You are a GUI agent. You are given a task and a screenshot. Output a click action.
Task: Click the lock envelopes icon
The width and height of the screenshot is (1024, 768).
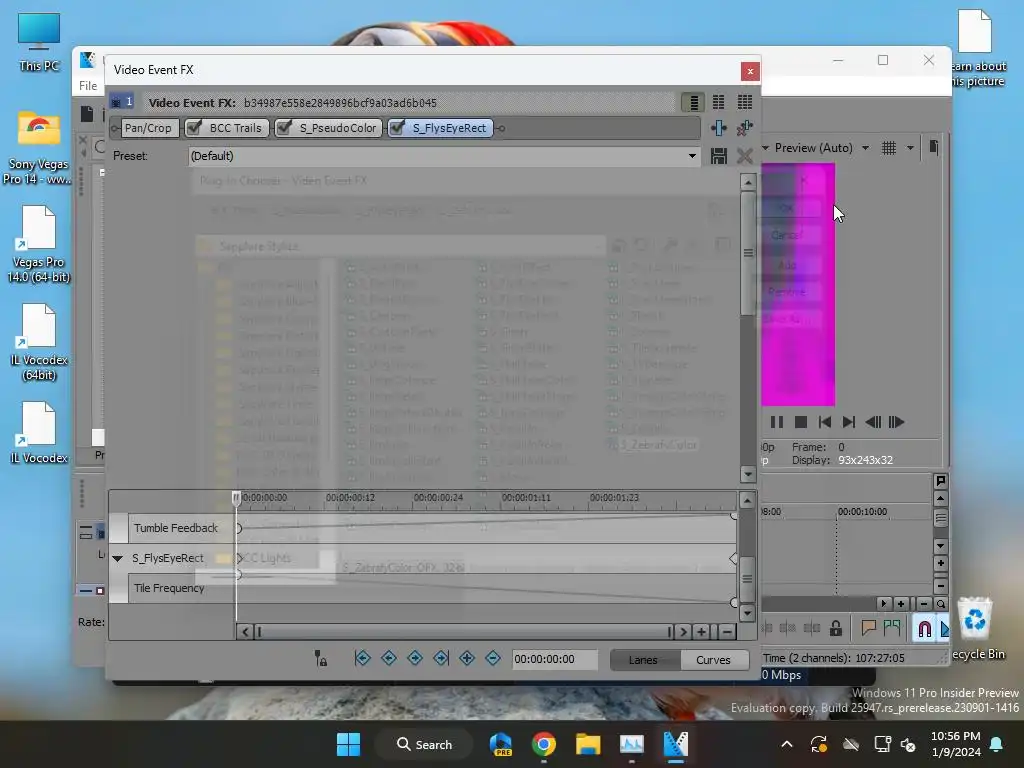coord(835,629)
